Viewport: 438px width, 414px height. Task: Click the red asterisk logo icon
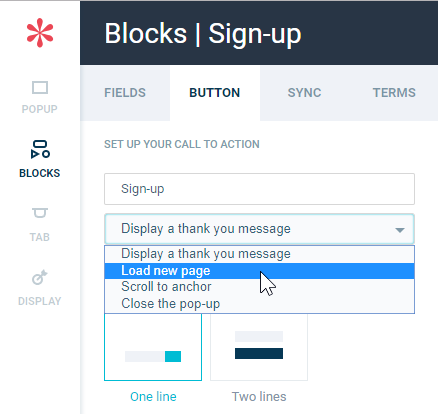(x=40, y=33)
